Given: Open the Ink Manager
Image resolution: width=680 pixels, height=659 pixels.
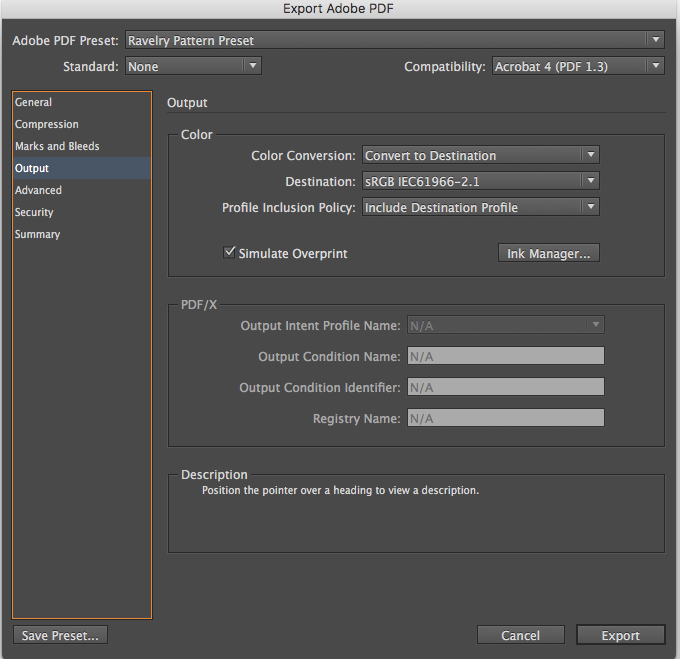Looking at the screenshot, I should (x=549, y=253).
